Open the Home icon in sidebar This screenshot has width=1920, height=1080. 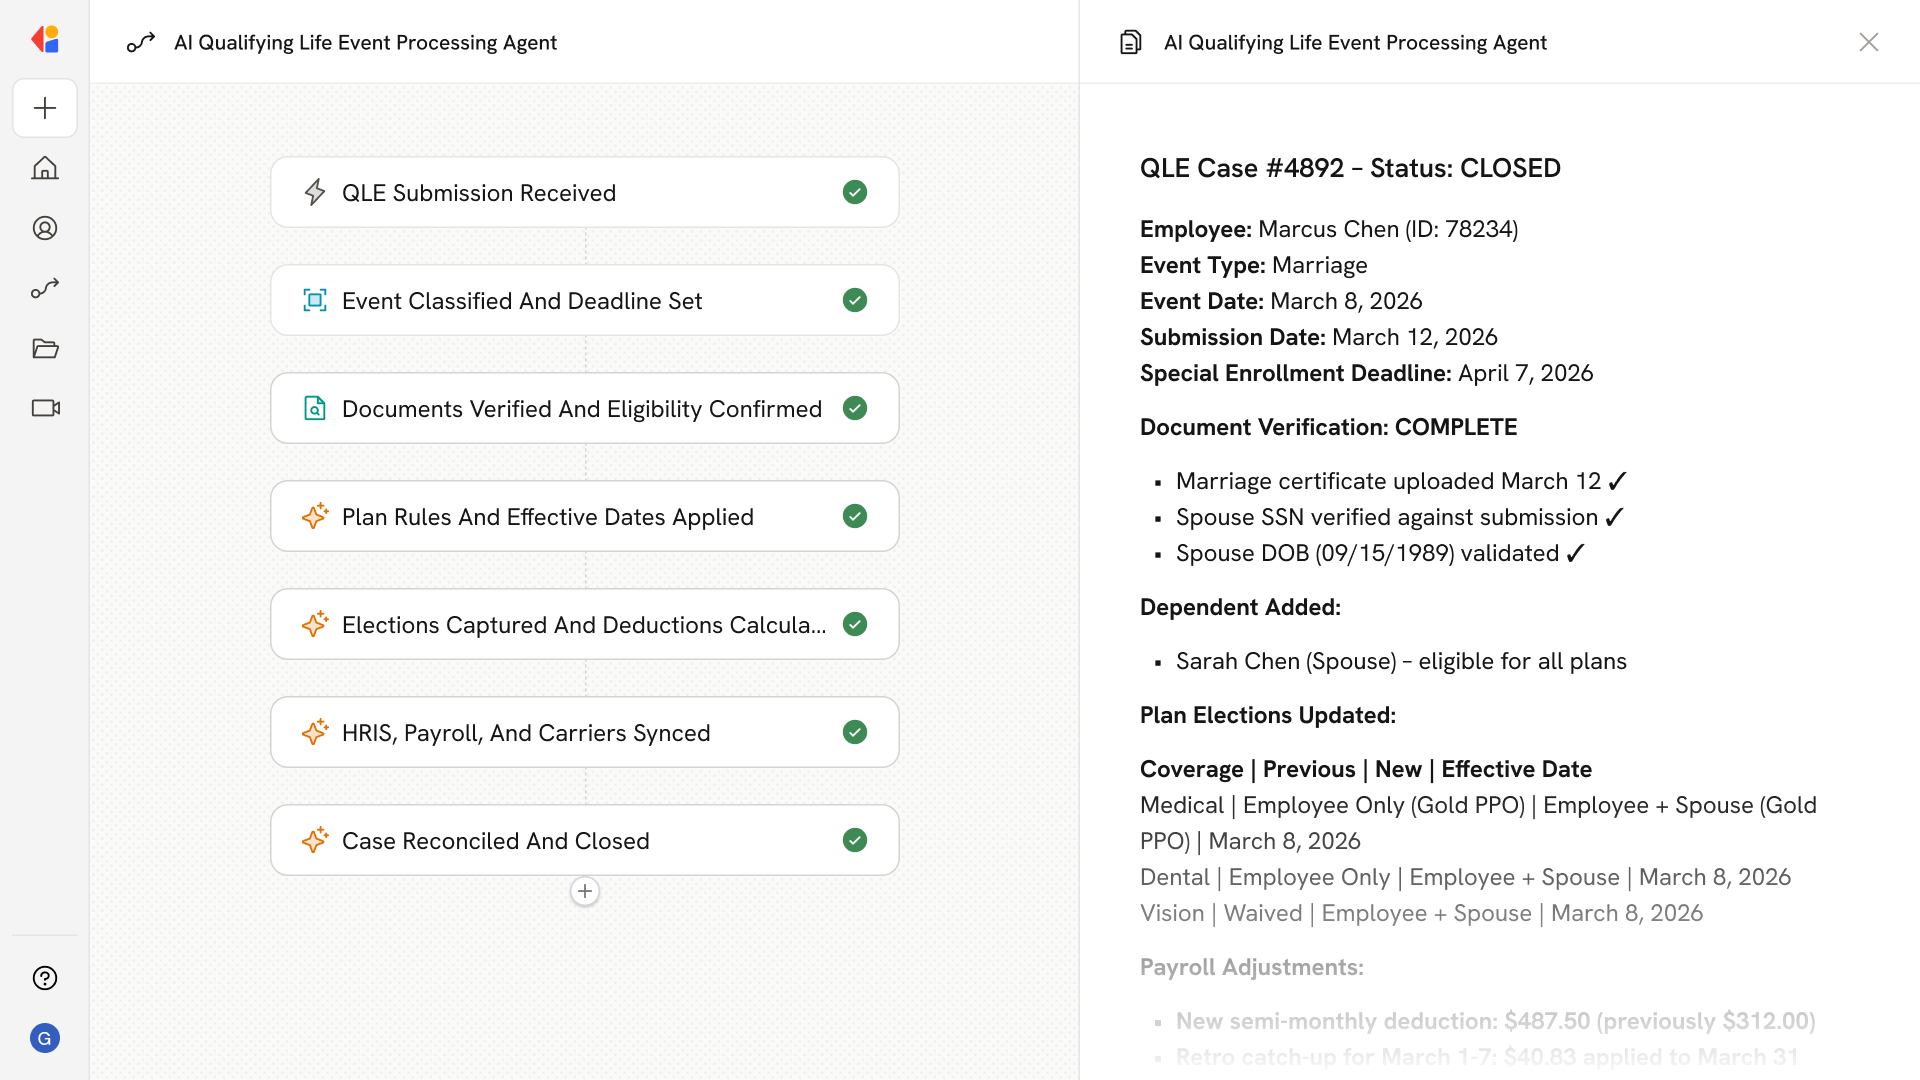point(45,168)
